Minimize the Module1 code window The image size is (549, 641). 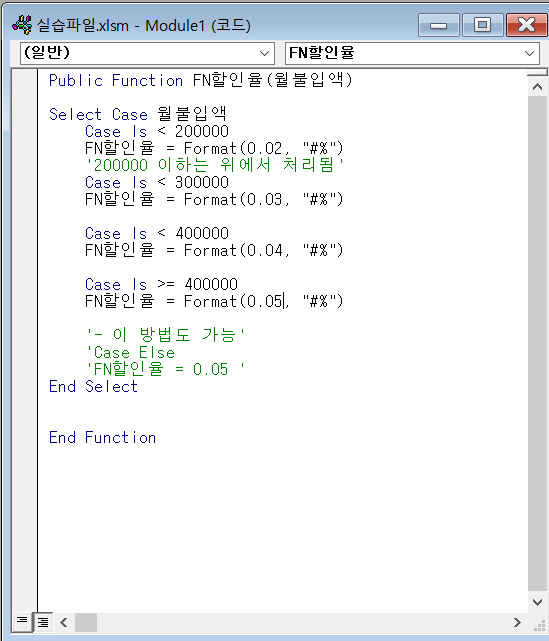[439, 25]
